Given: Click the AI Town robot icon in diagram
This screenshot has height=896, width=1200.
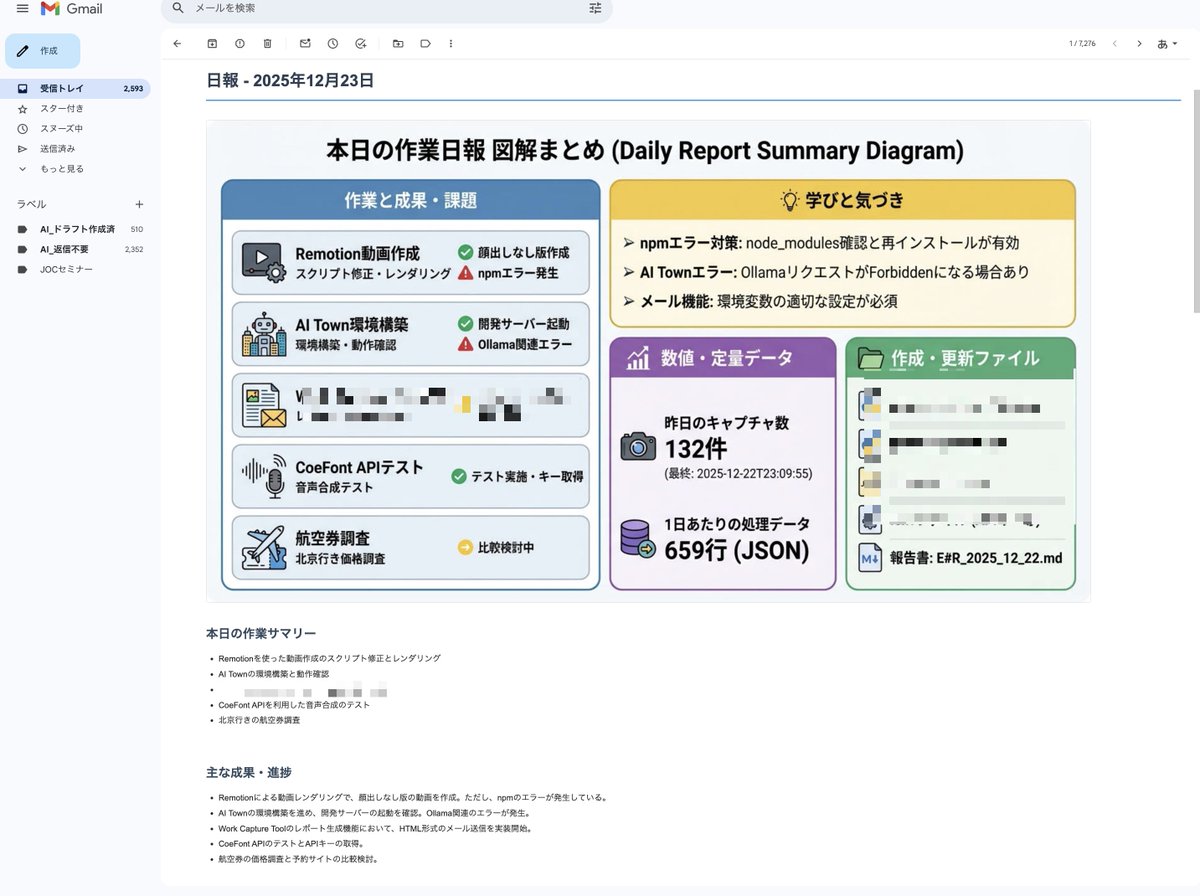Looking at the screenshot, I should 265,335.
